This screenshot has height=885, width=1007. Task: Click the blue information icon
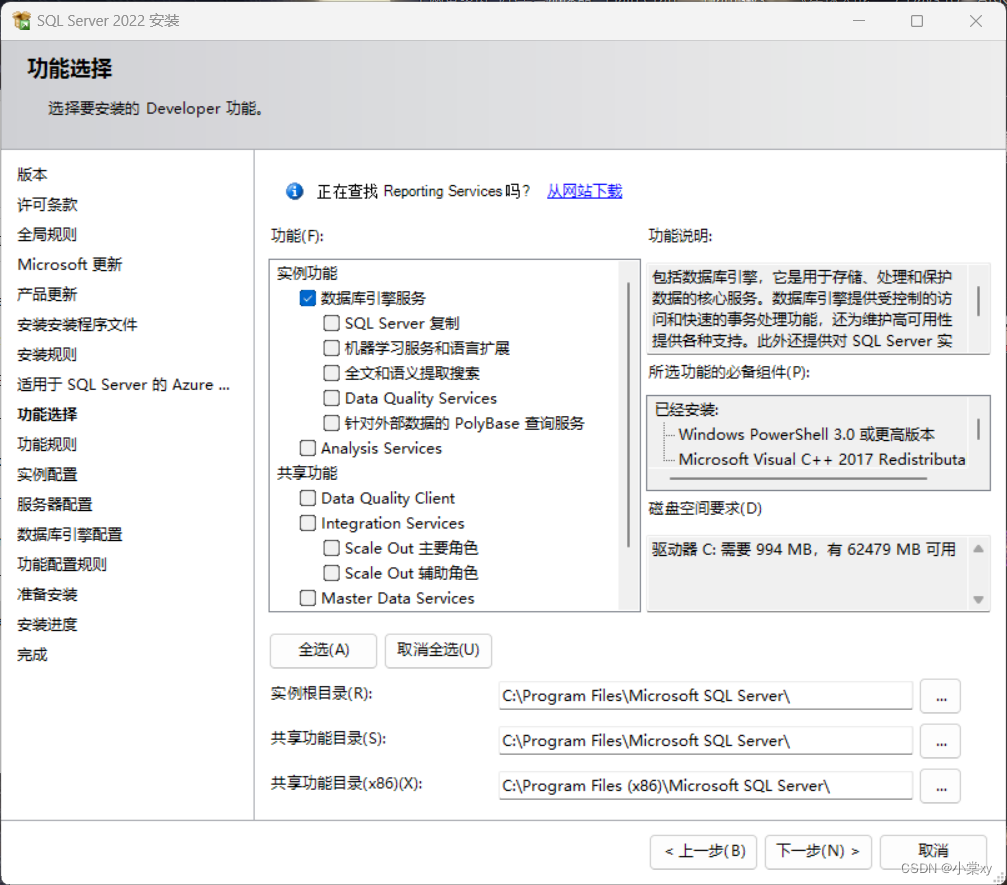295,191
